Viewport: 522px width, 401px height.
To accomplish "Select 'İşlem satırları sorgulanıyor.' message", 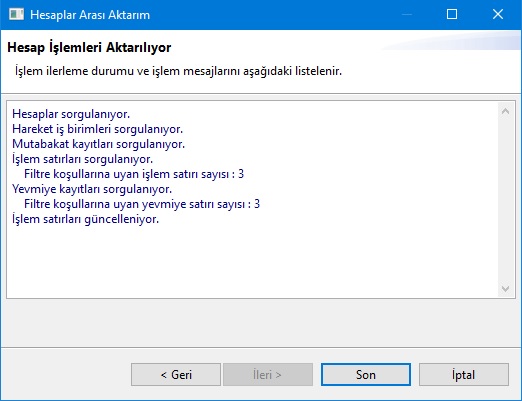I will (x=83, y=159).
